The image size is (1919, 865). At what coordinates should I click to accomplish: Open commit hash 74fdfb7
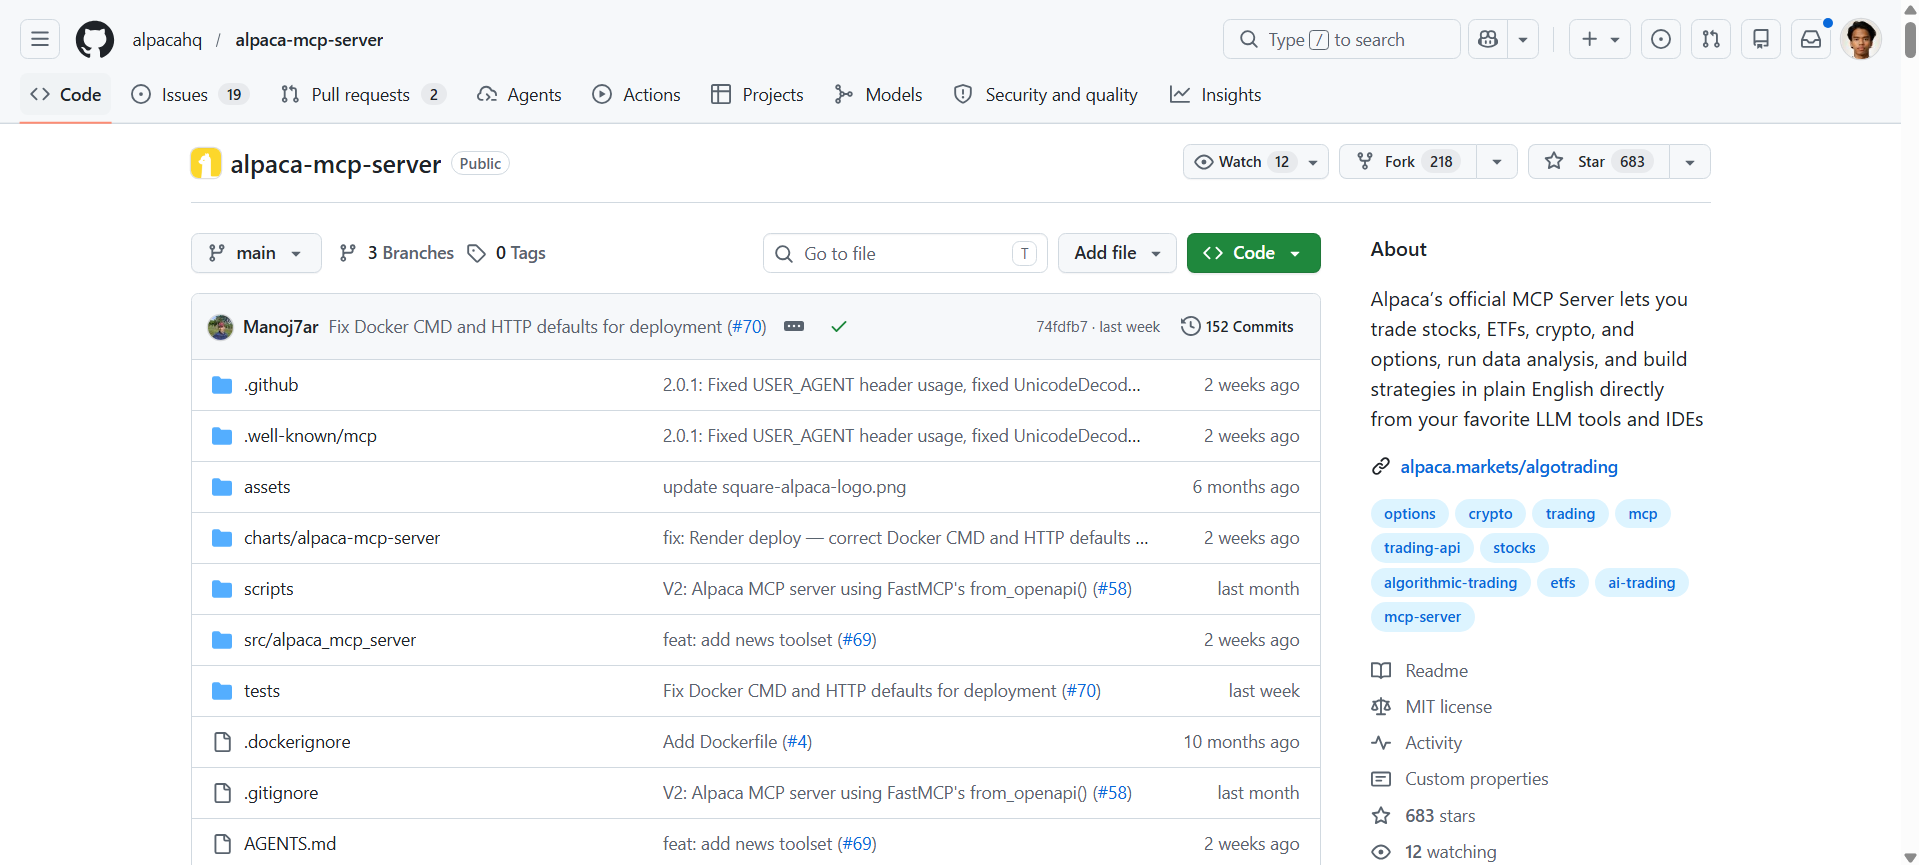[x=1061, y=327]
